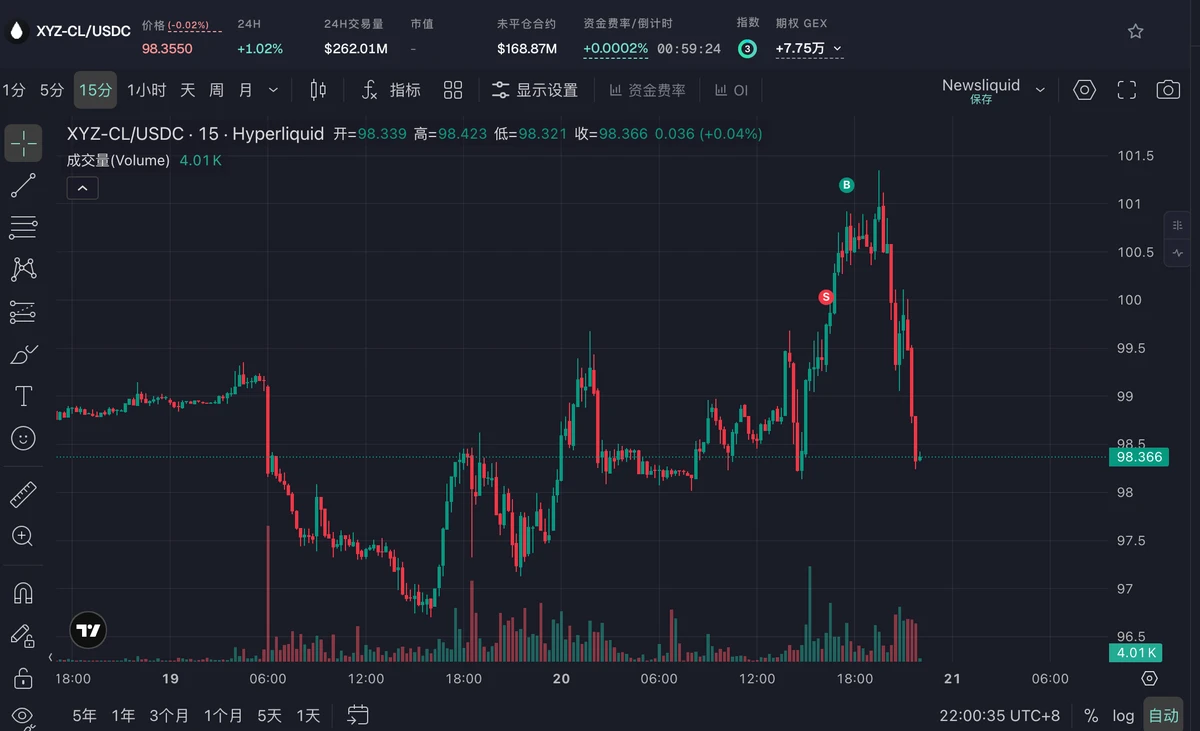The width and height of the screenshot is (1200, 731).
Task: Open the candlestick chart style selector
Action: tap(318, 90)
